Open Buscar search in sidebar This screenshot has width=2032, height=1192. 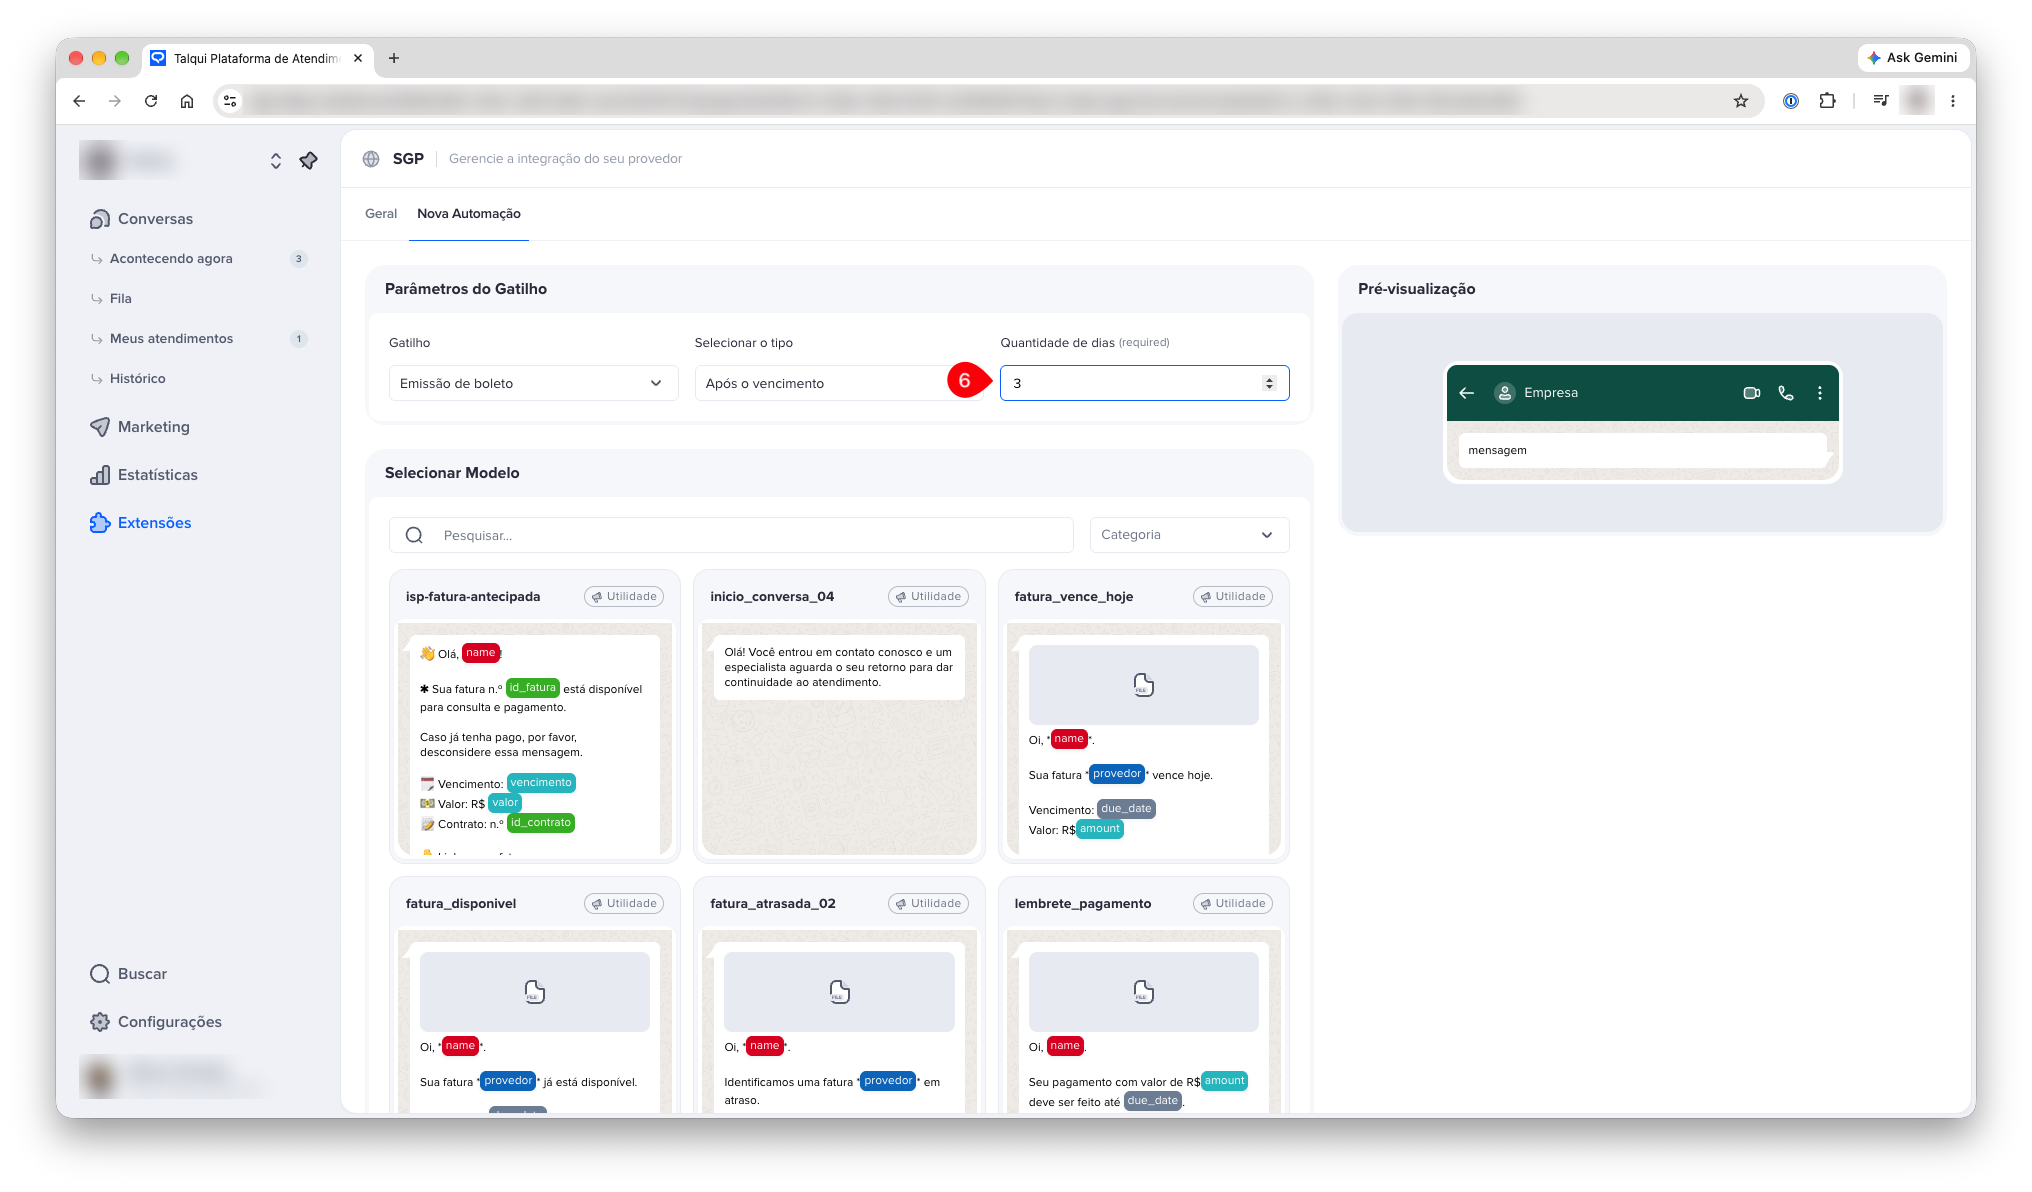coord(142,974)
